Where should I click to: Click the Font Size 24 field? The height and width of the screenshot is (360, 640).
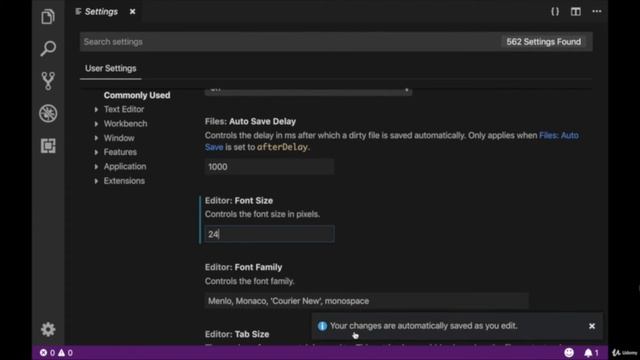tap(269, 234)
